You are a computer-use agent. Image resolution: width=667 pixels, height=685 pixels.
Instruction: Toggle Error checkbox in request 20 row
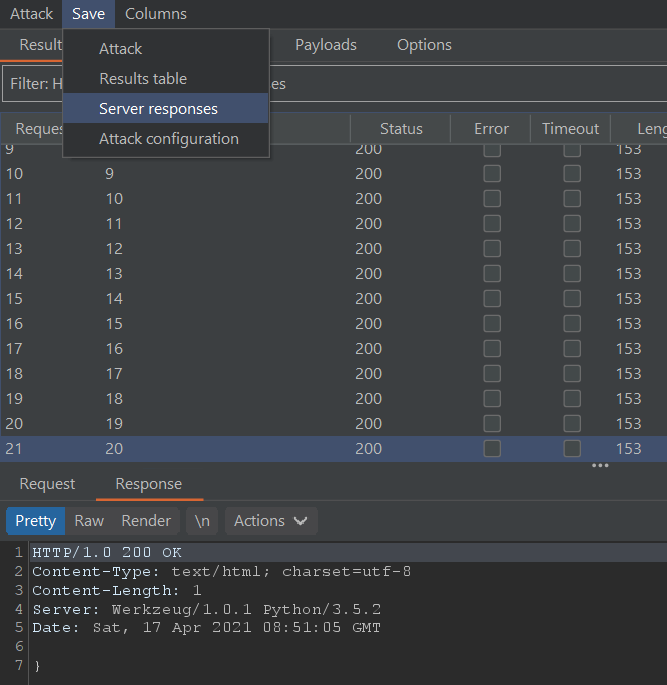coord(492,424)
